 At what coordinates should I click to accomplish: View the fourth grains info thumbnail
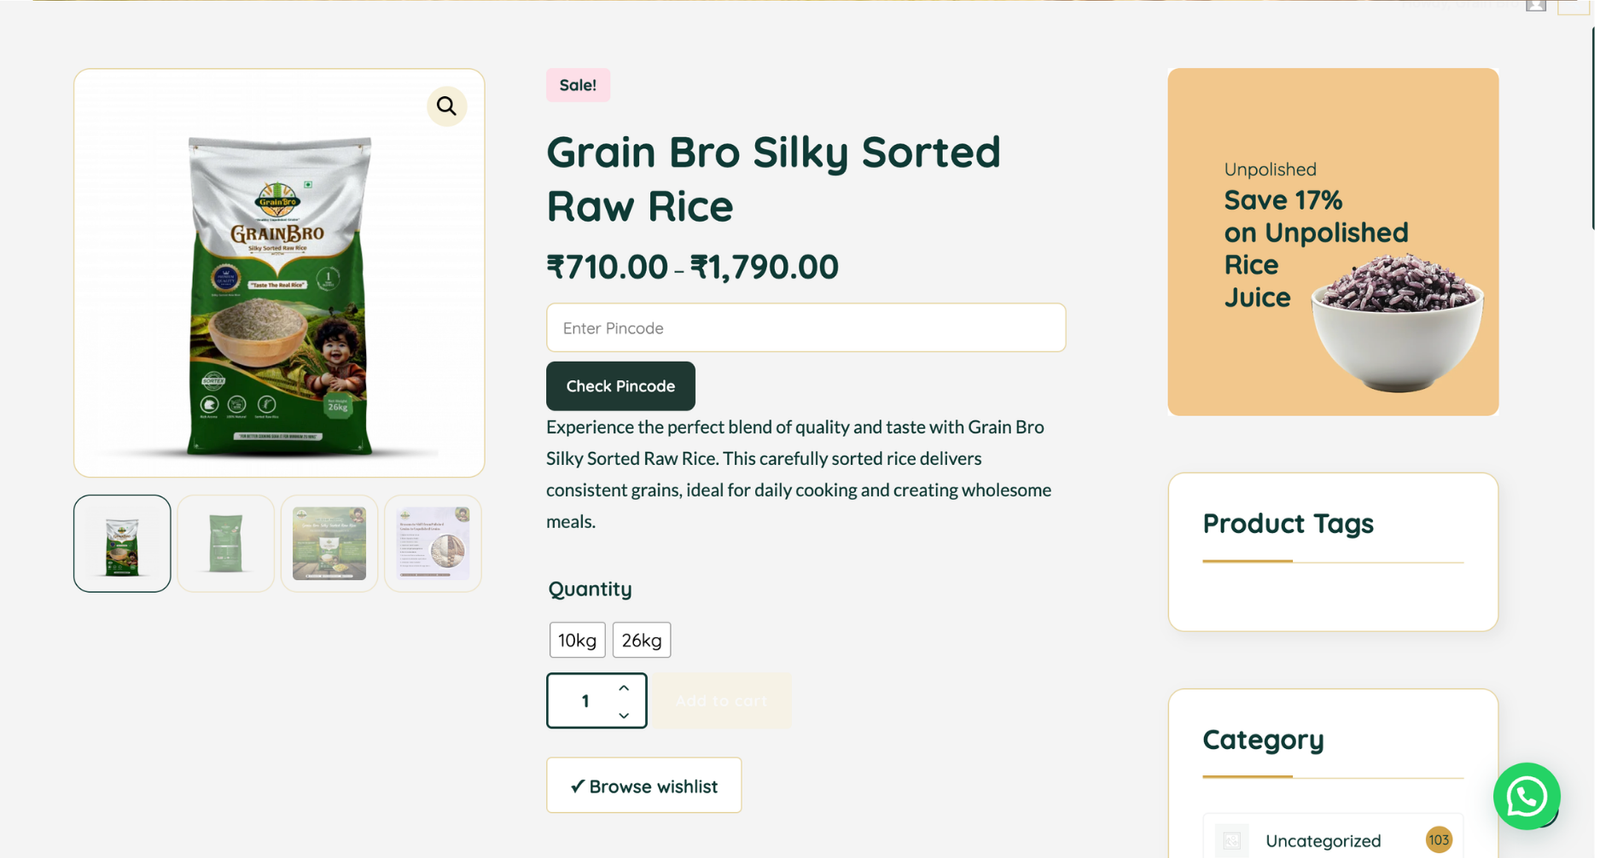433,544
